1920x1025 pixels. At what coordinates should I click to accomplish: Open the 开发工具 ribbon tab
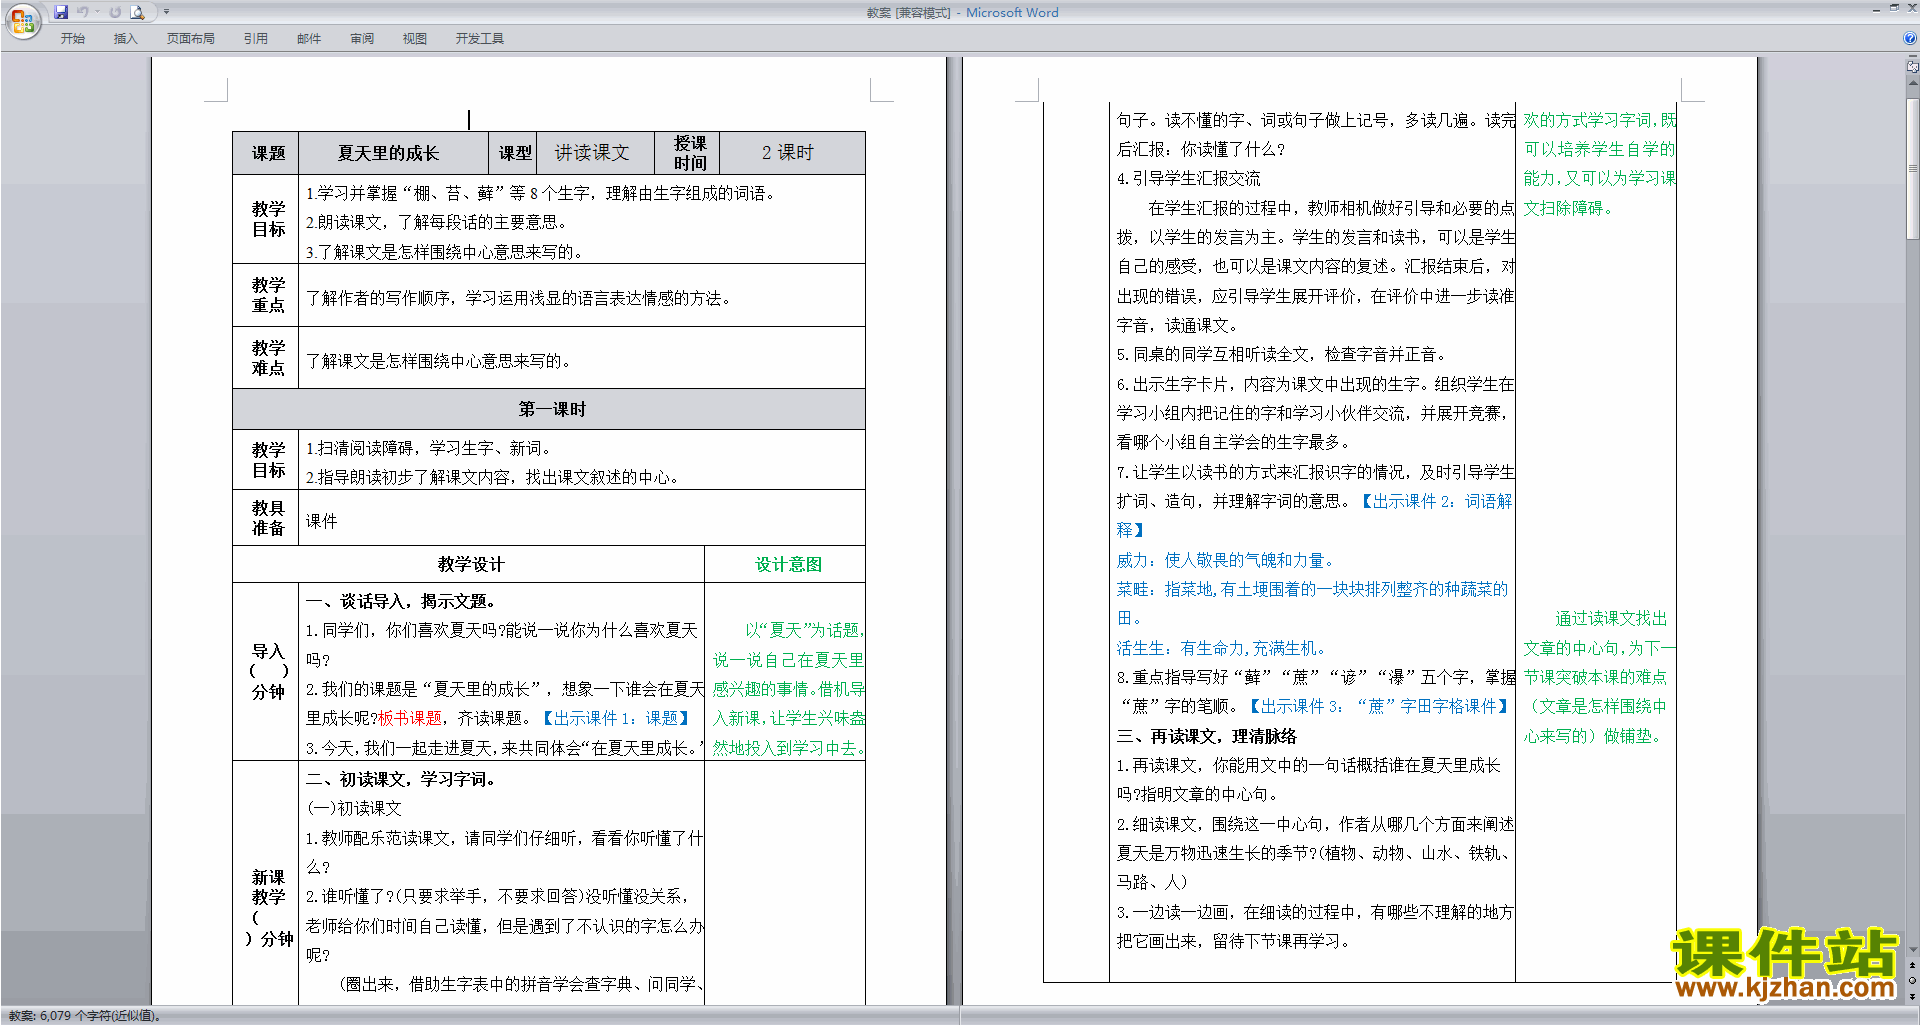click(x=479, y=38)
